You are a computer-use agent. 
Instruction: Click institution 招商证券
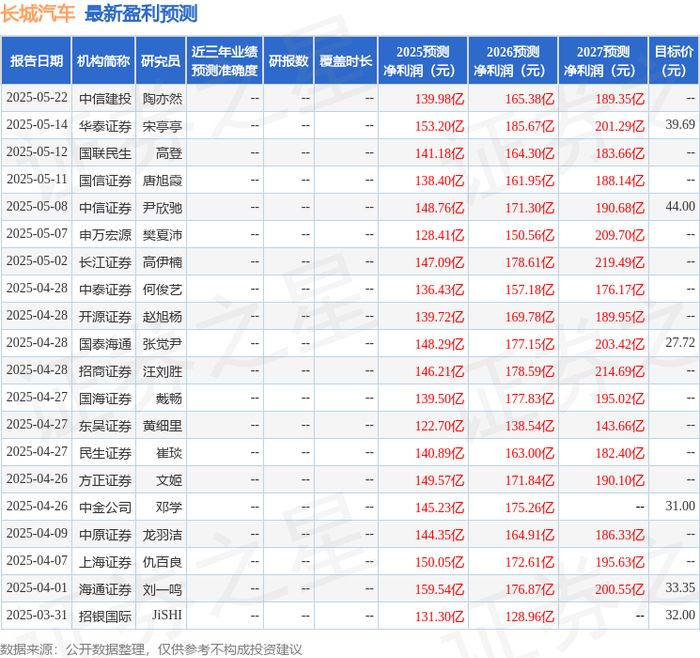[x=105, y=371]
